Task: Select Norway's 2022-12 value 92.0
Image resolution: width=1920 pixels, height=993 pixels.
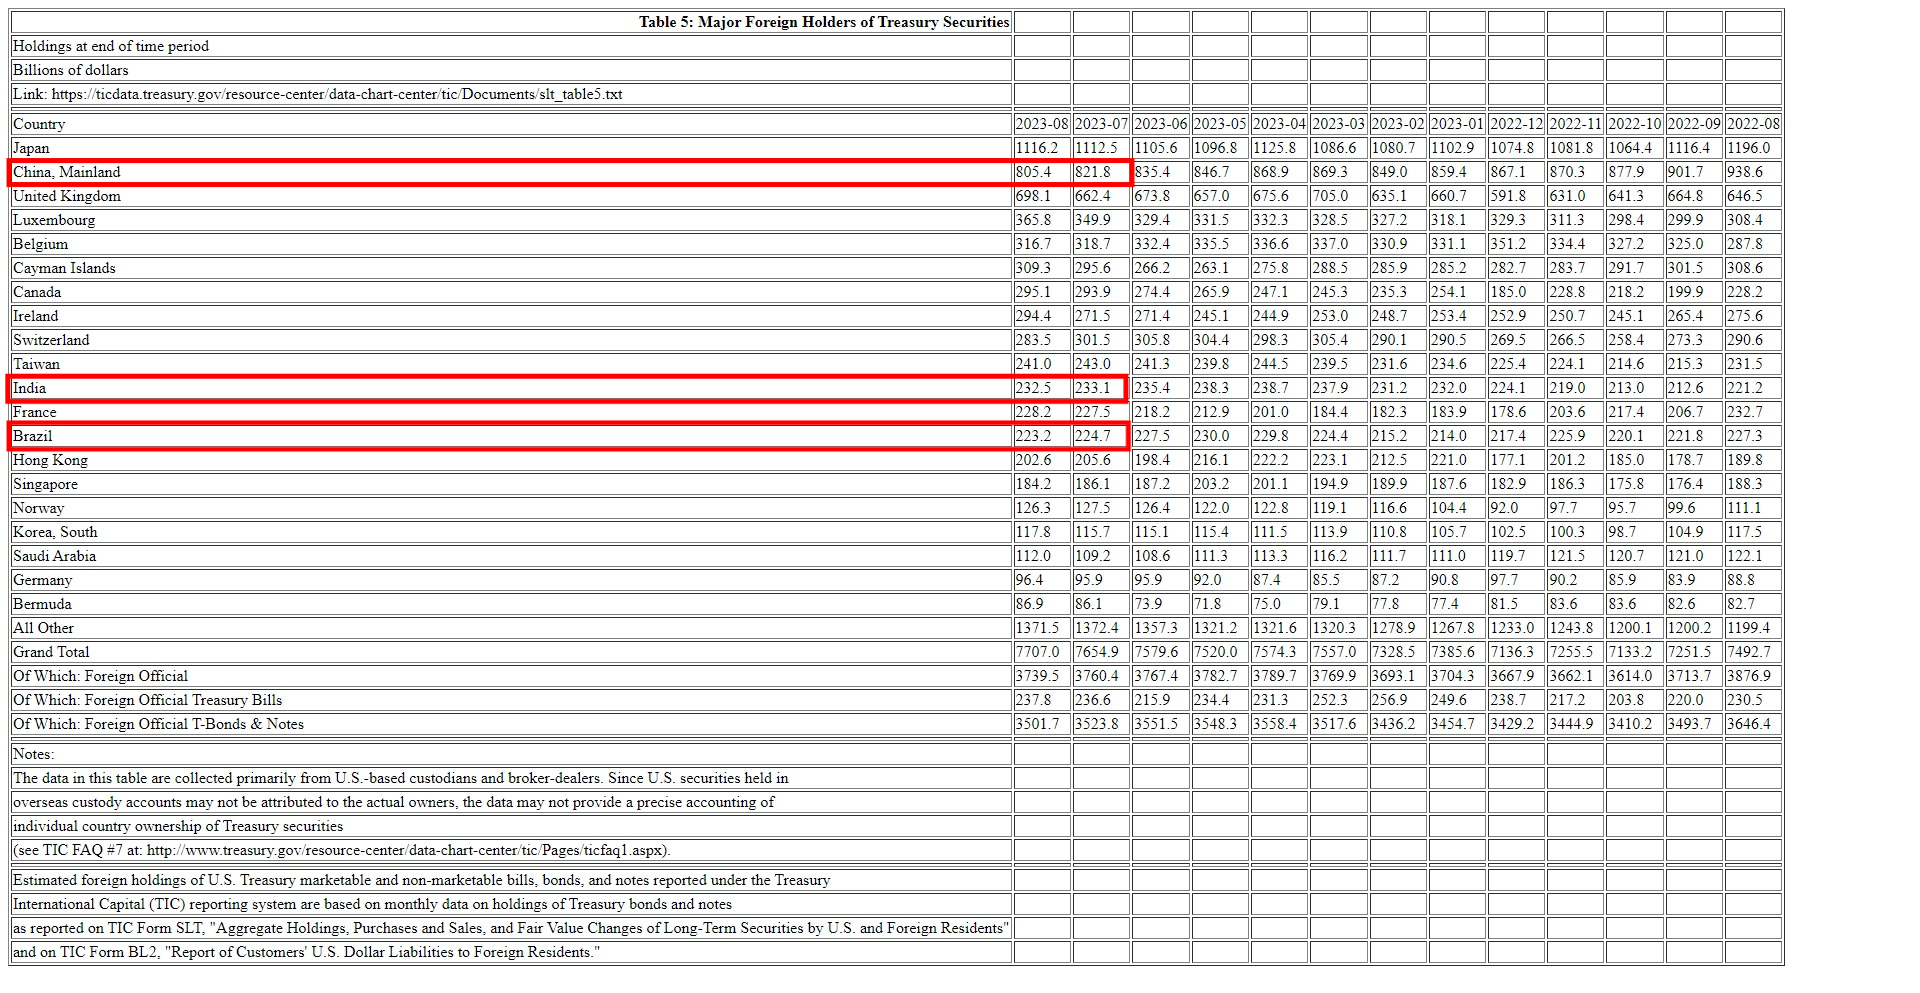Action: [1516, 508]
